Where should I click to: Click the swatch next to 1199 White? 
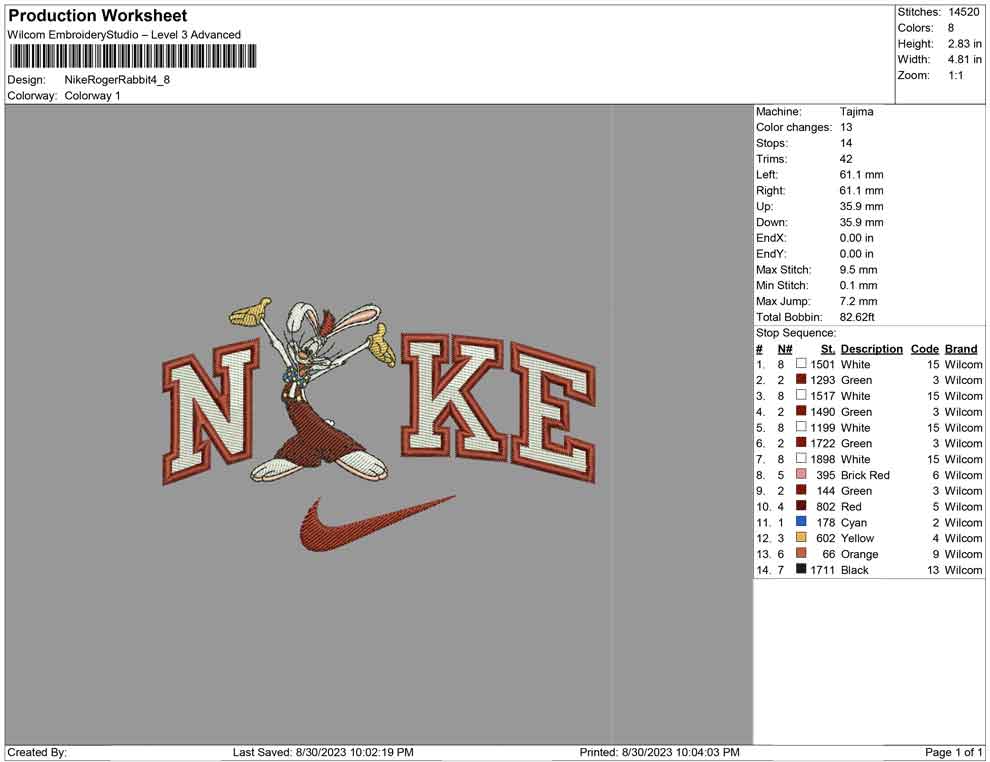[x=801, y=427]
